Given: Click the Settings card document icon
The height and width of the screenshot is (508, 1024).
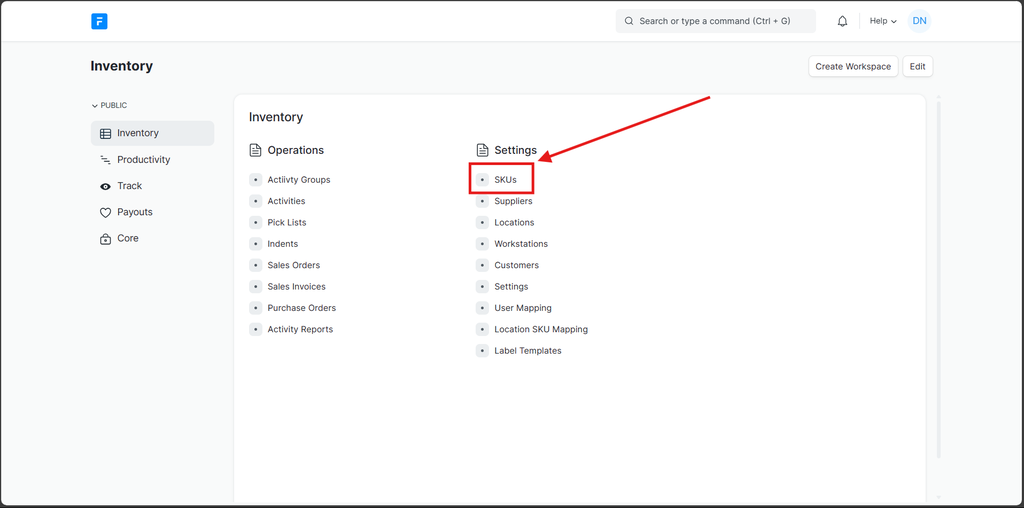Looking at the screenshot, I should [483, 150].
